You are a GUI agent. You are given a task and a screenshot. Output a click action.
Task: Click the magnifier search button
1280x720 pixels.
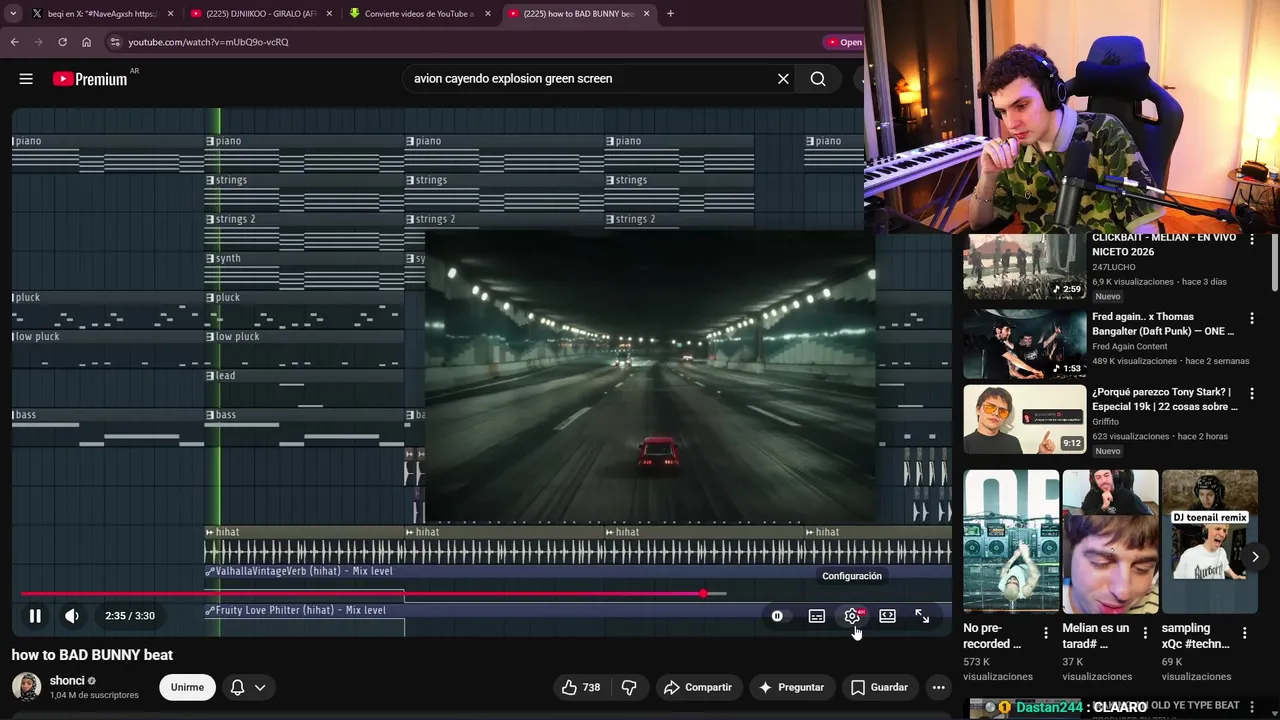(818, 79)
